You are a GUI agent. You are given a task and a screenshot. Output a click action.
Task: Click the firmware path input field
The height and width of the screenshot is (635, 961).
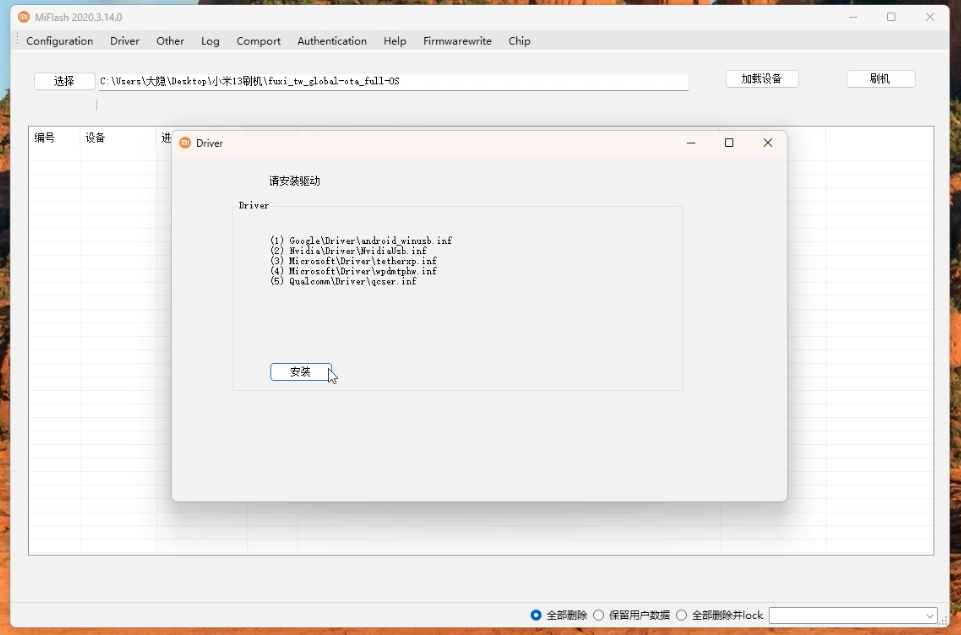pos(393,82)
